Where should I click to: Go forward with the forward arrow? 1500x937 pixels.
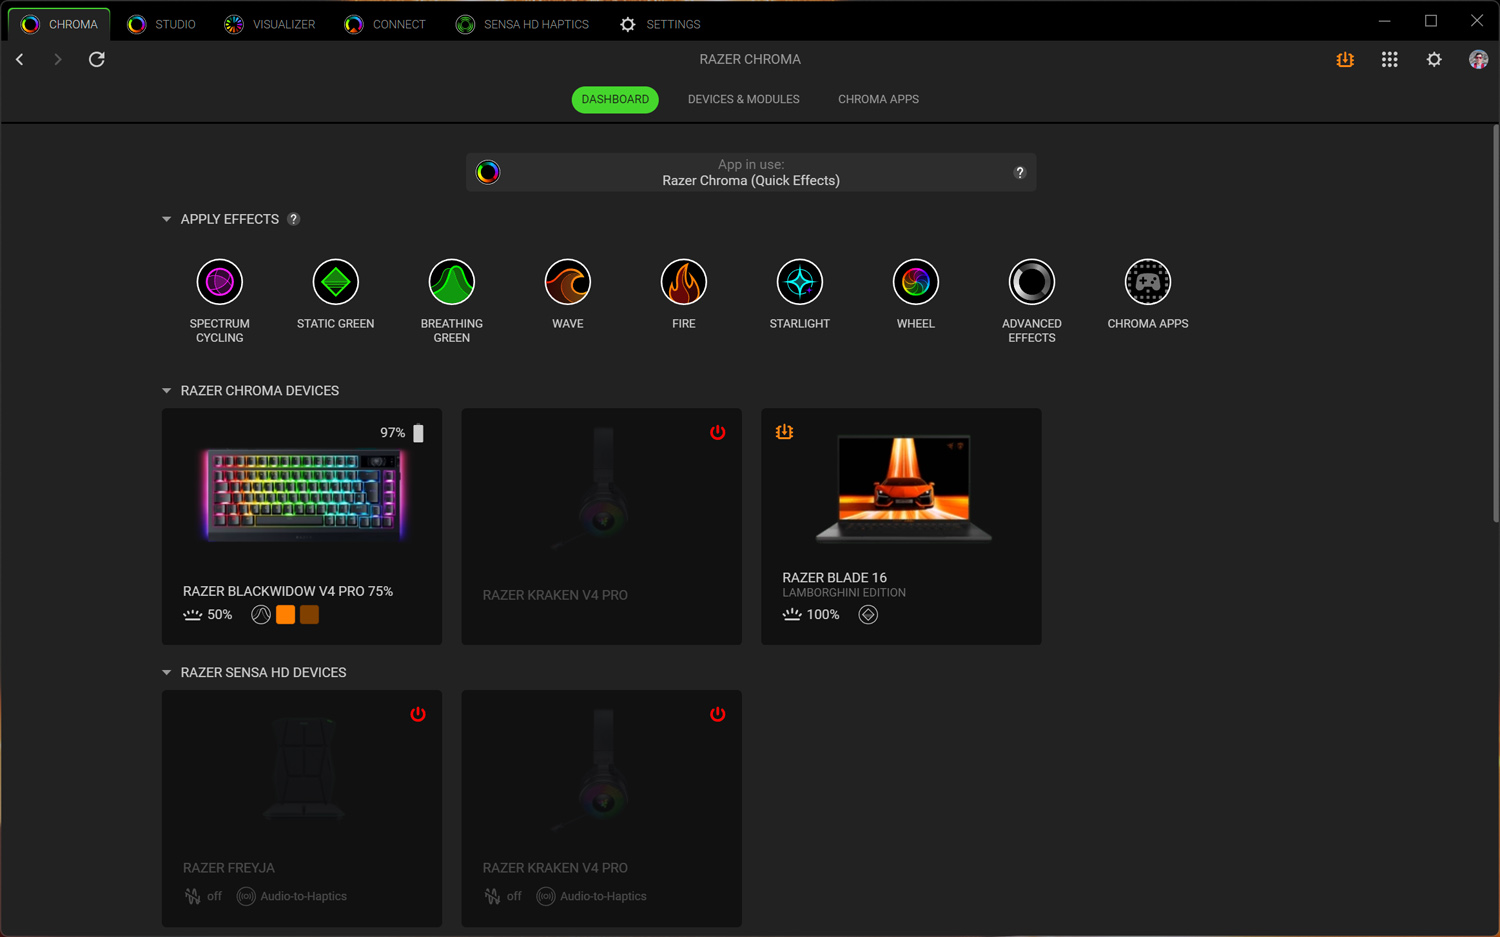(58, 59)
